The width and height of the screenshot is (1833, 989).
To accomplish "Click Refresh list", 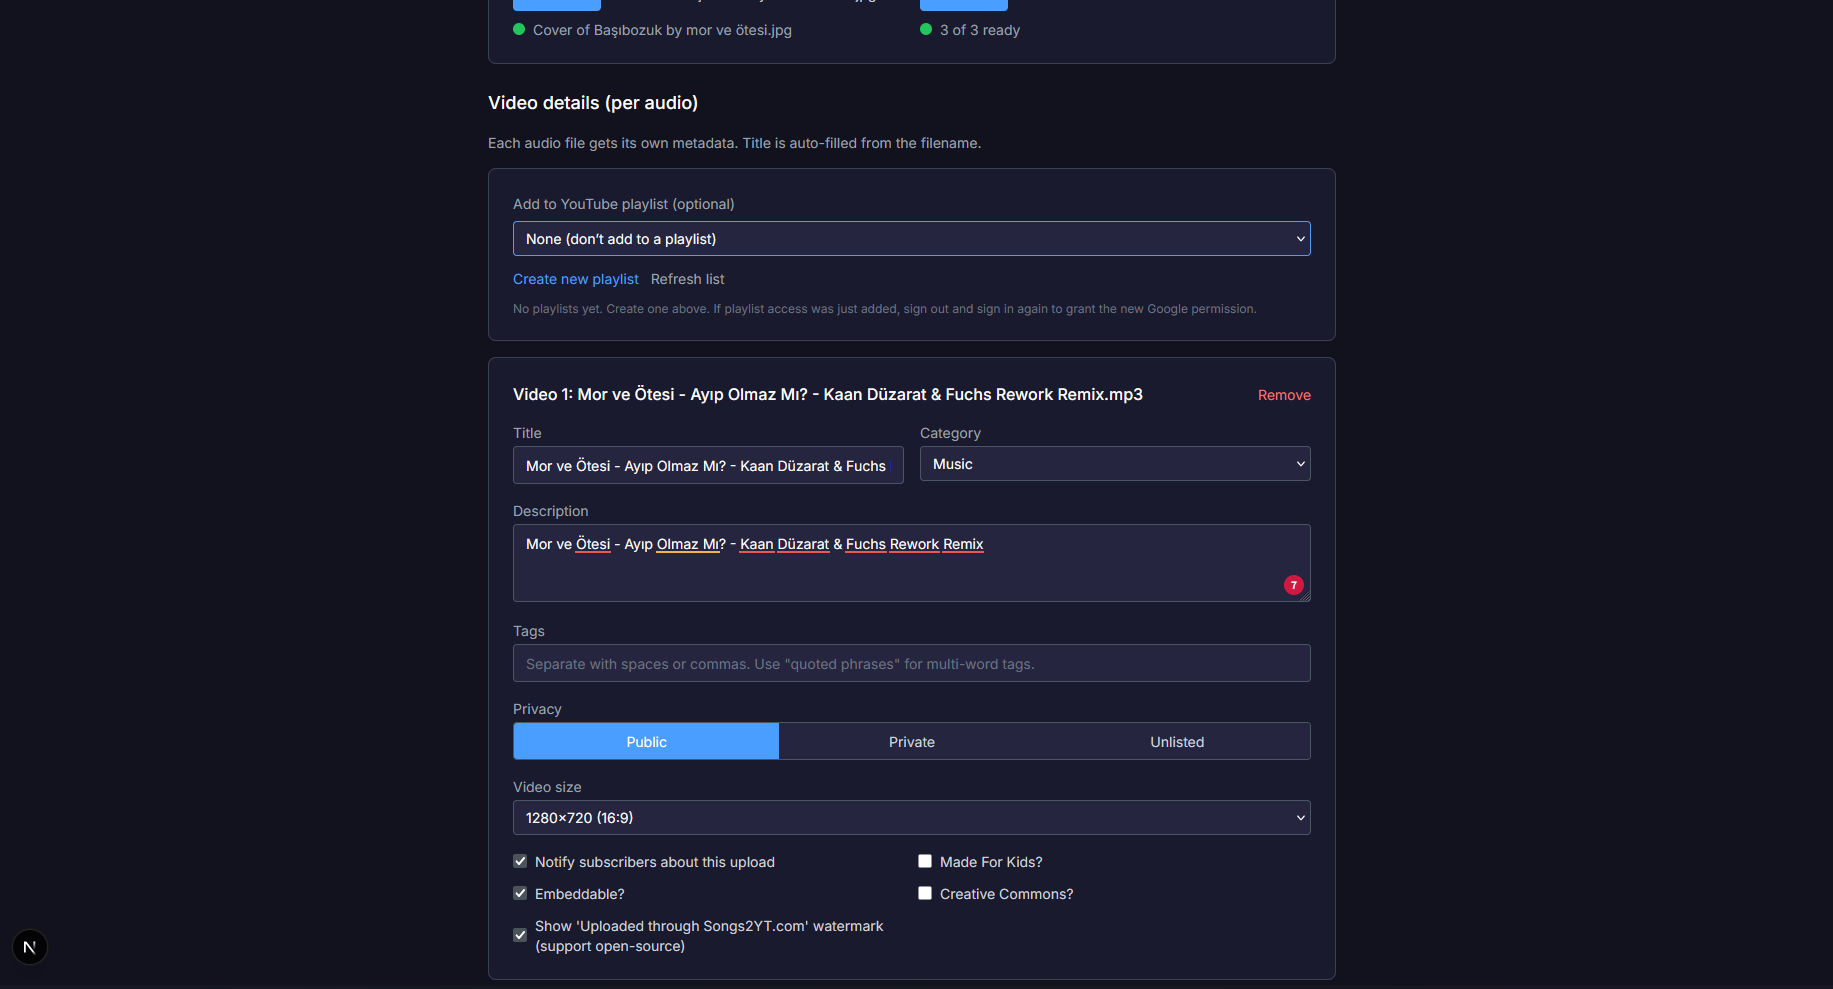I will [687, 279].
